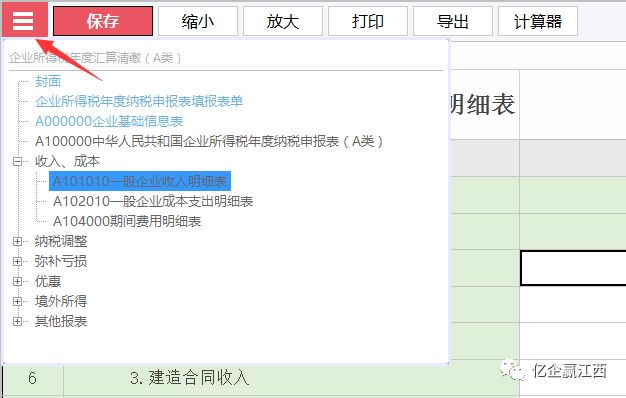
Task: Click the 保存 button
Action: tap(103, 21)
